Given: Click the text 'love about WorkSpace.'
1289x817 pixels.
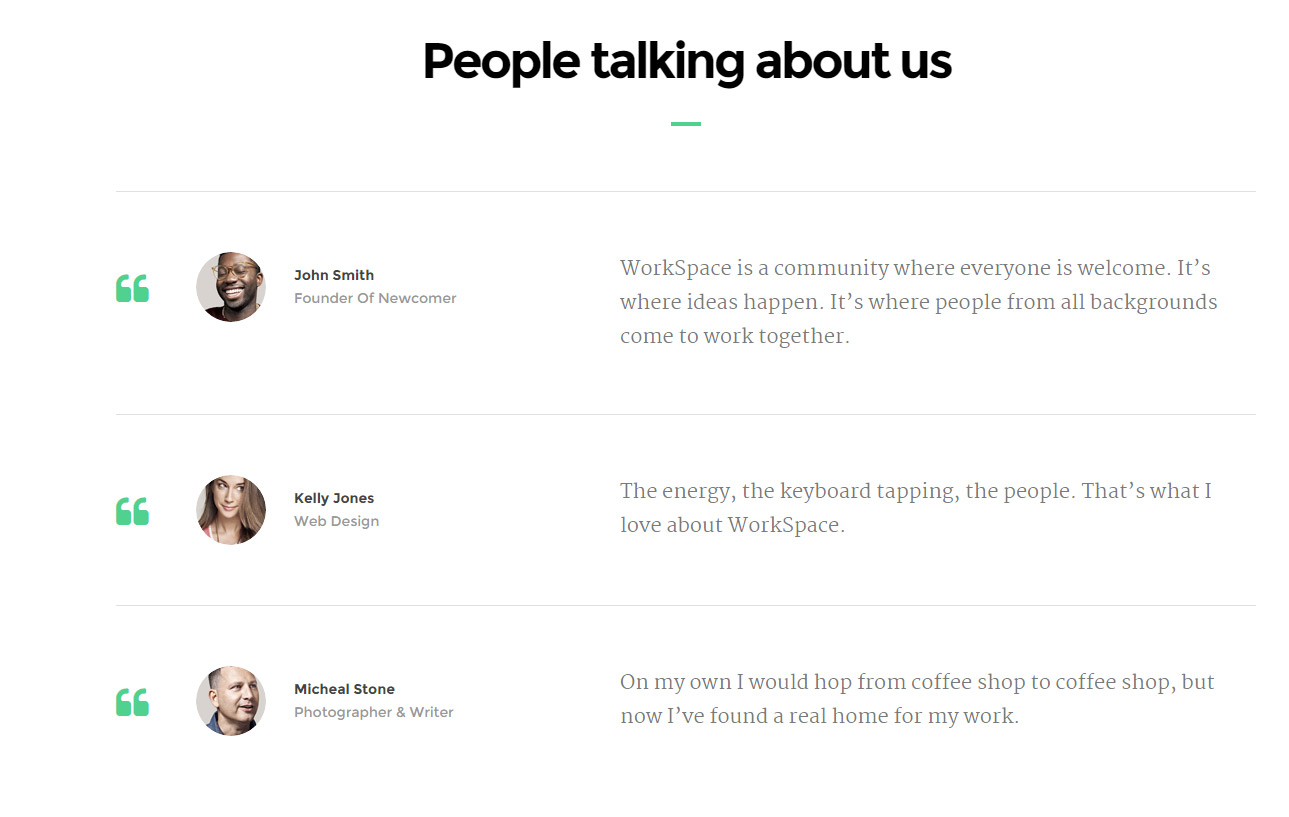Looking at the screenshot, I should click(732, 525).
